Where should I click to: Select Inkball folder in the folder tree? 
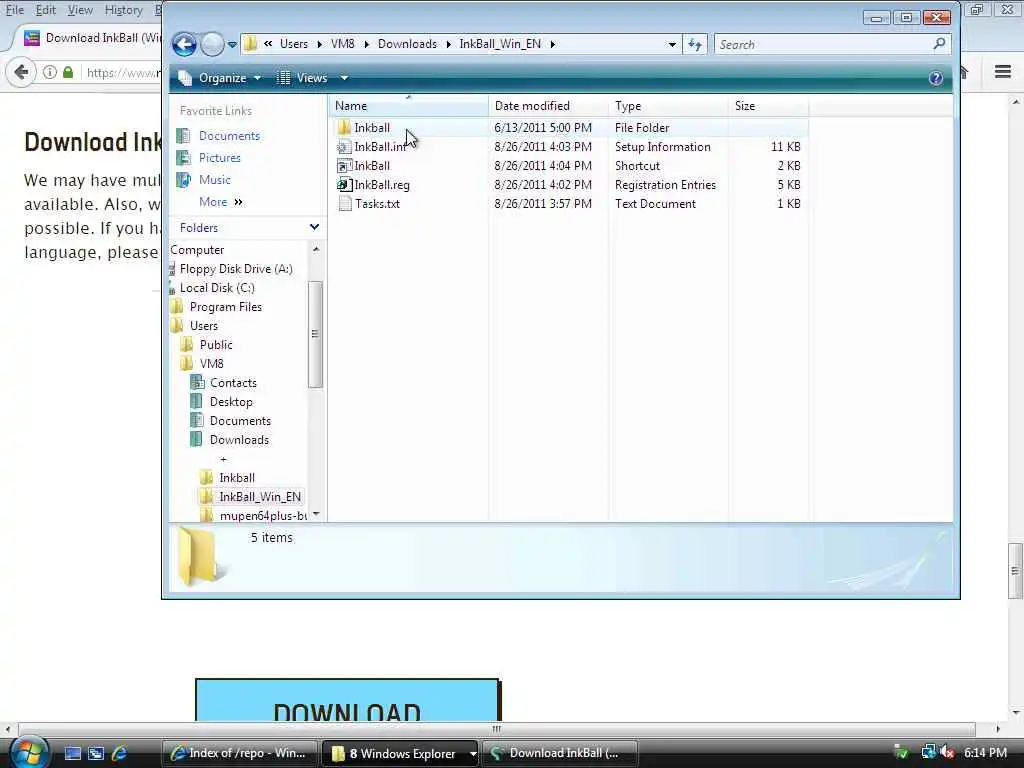coord(236,478)
